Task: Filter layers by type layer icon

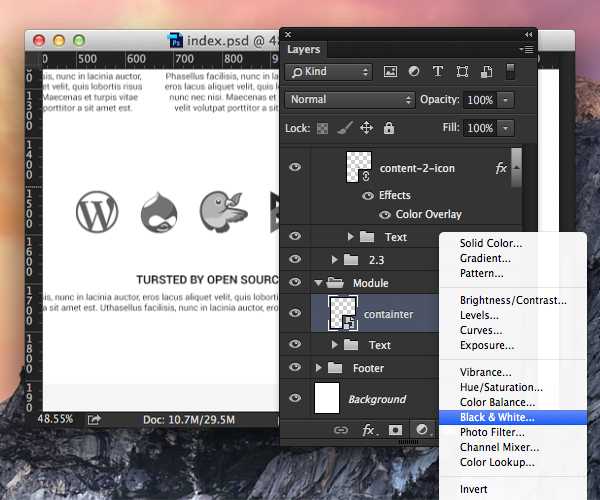Action: coord(438,72)
